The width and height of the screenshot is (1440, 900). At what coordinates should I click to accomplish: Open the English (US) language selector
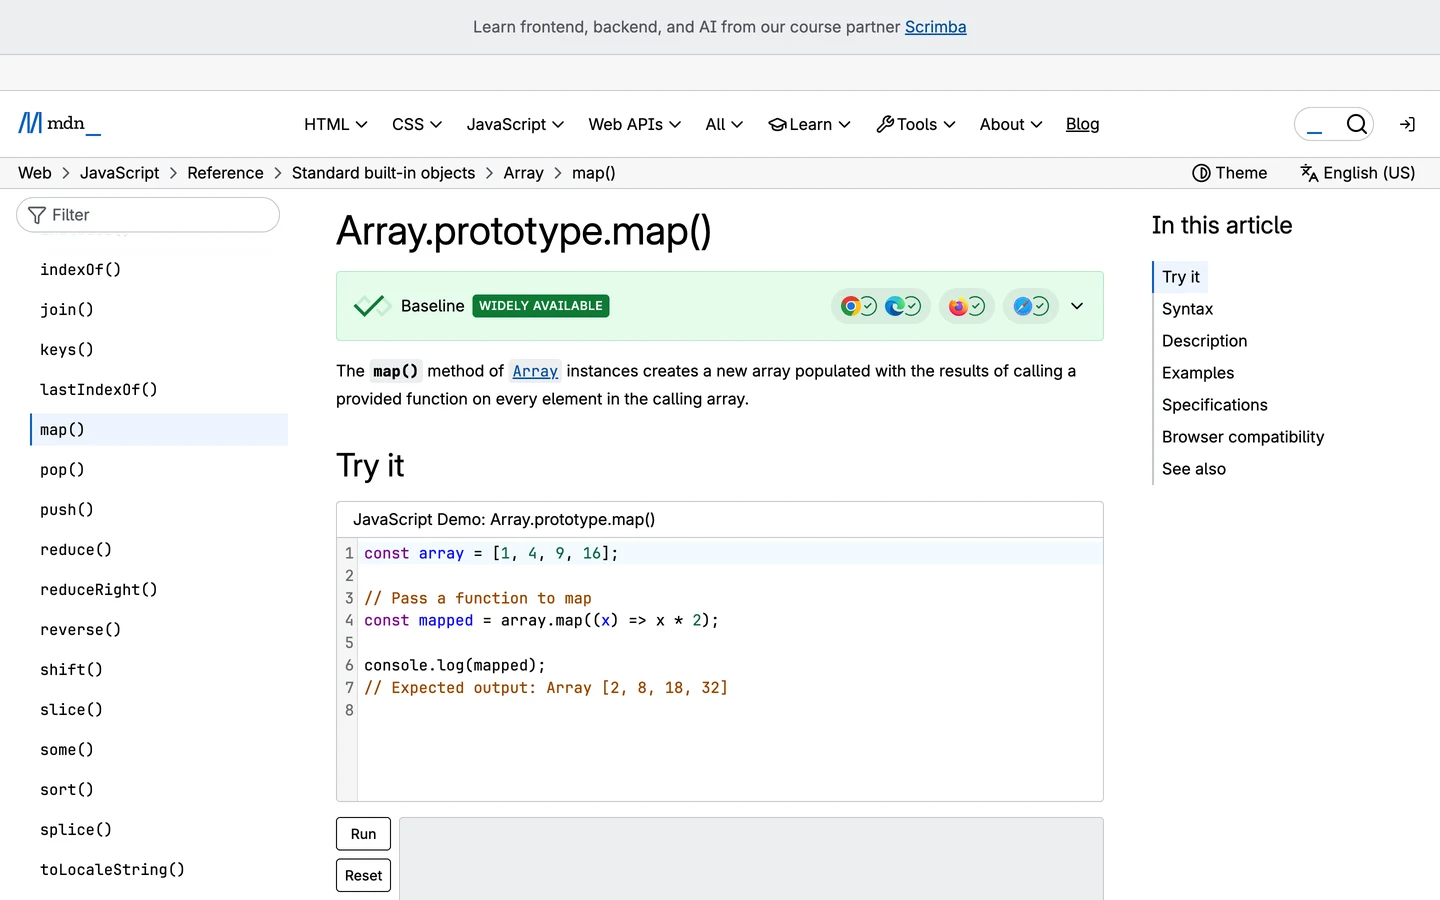(1357, 173)
